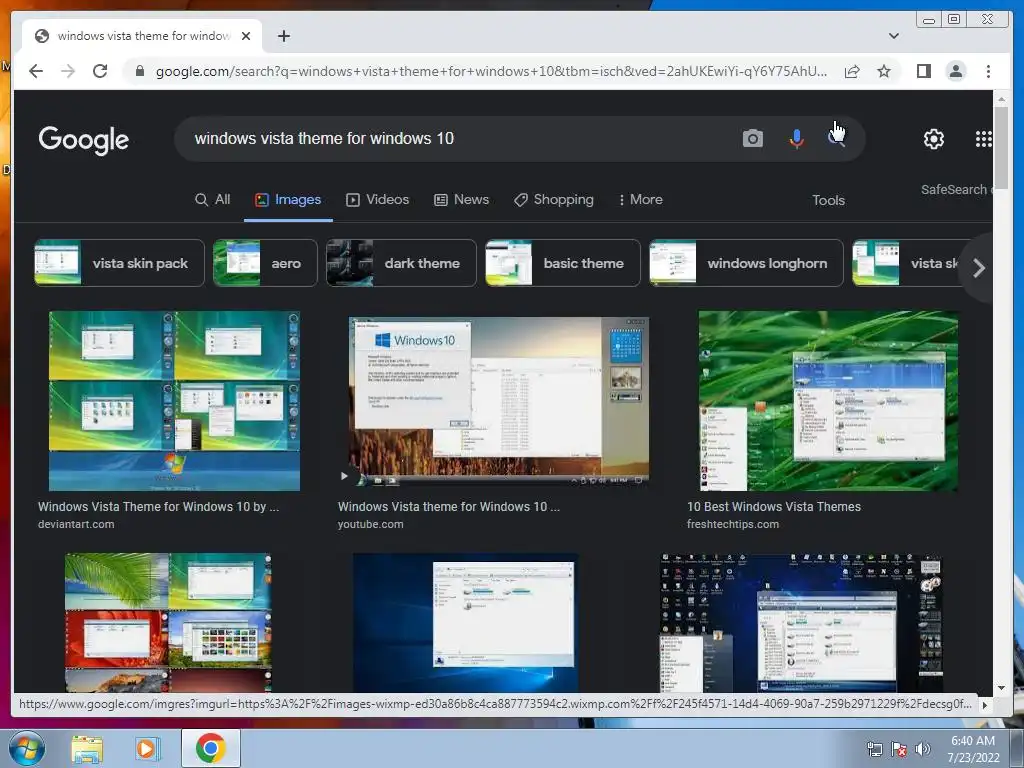Click the browser forward arrow
The image size is (1024, 768).
[68, 71]
